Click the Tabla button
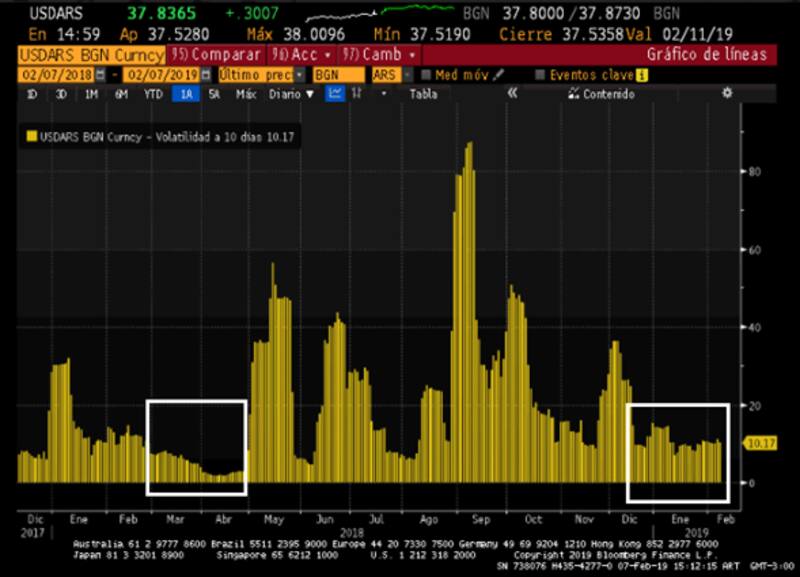The width and height of the screenshot is (800, 577). coord(423,93)
